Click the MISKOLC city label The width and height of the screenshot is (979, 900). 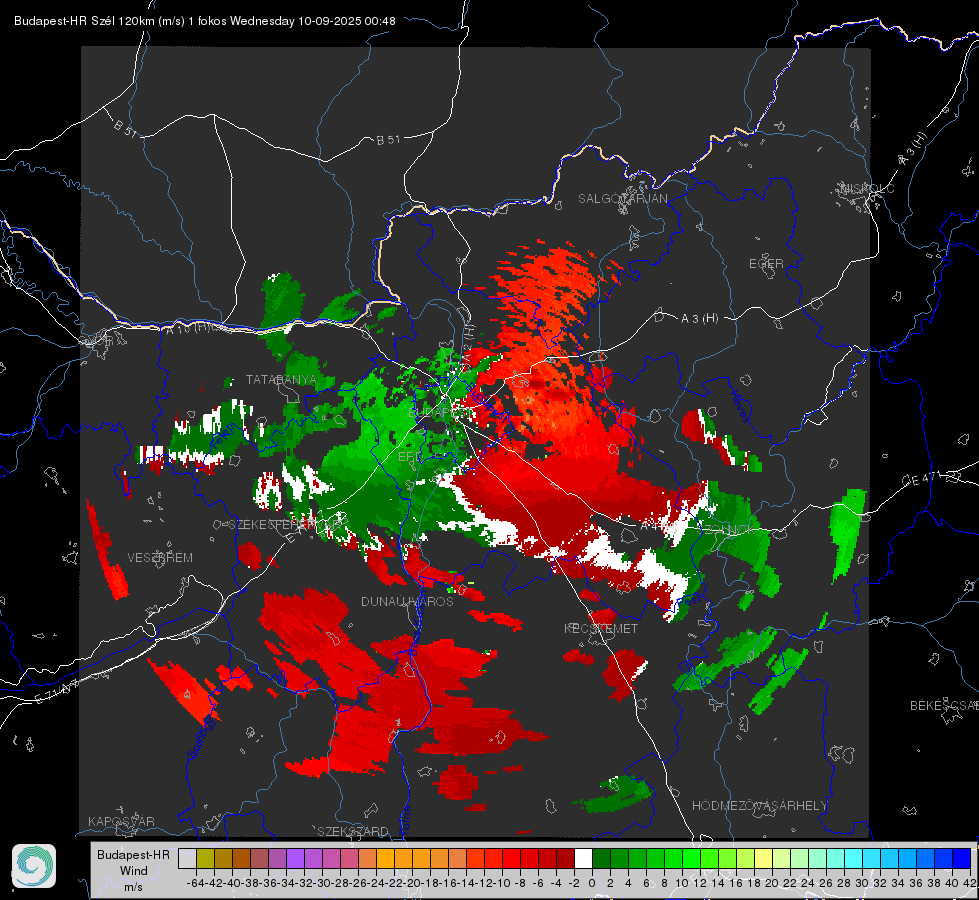pyautogui.click(x=867, y=188)
